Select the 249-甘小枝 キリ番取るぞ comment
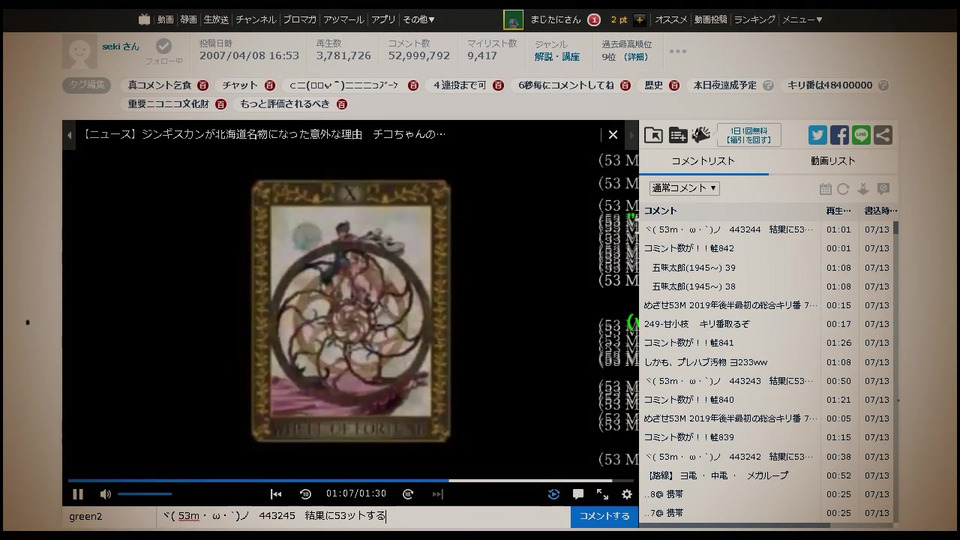 coord(766,324)
